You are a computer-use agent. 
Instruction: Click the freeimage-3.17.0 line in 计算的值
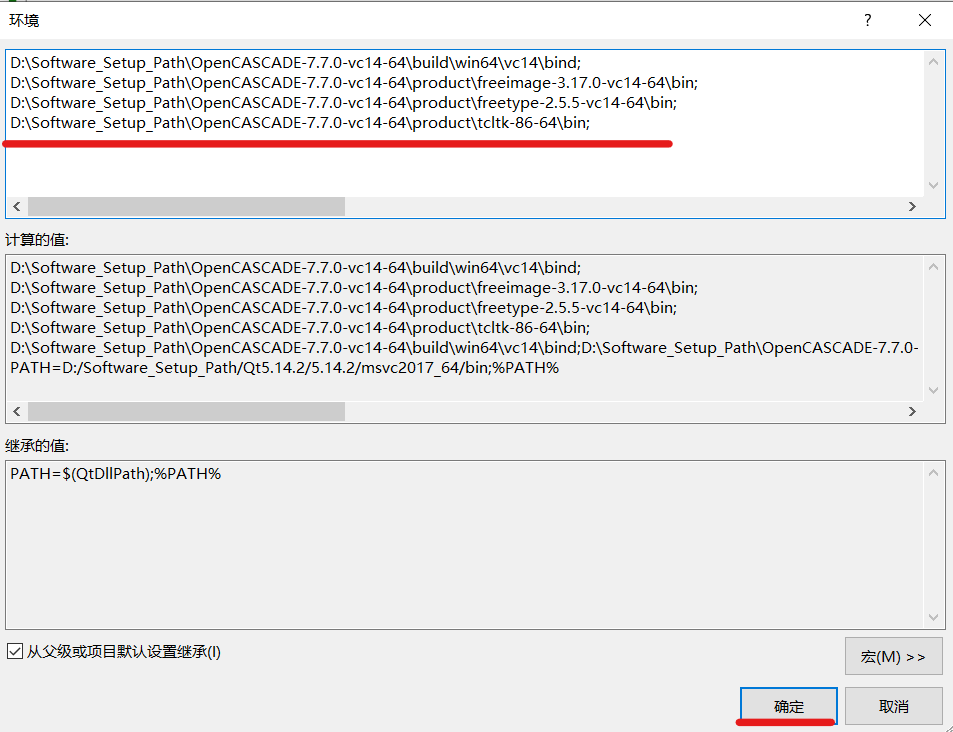click(x=354, y=288)
